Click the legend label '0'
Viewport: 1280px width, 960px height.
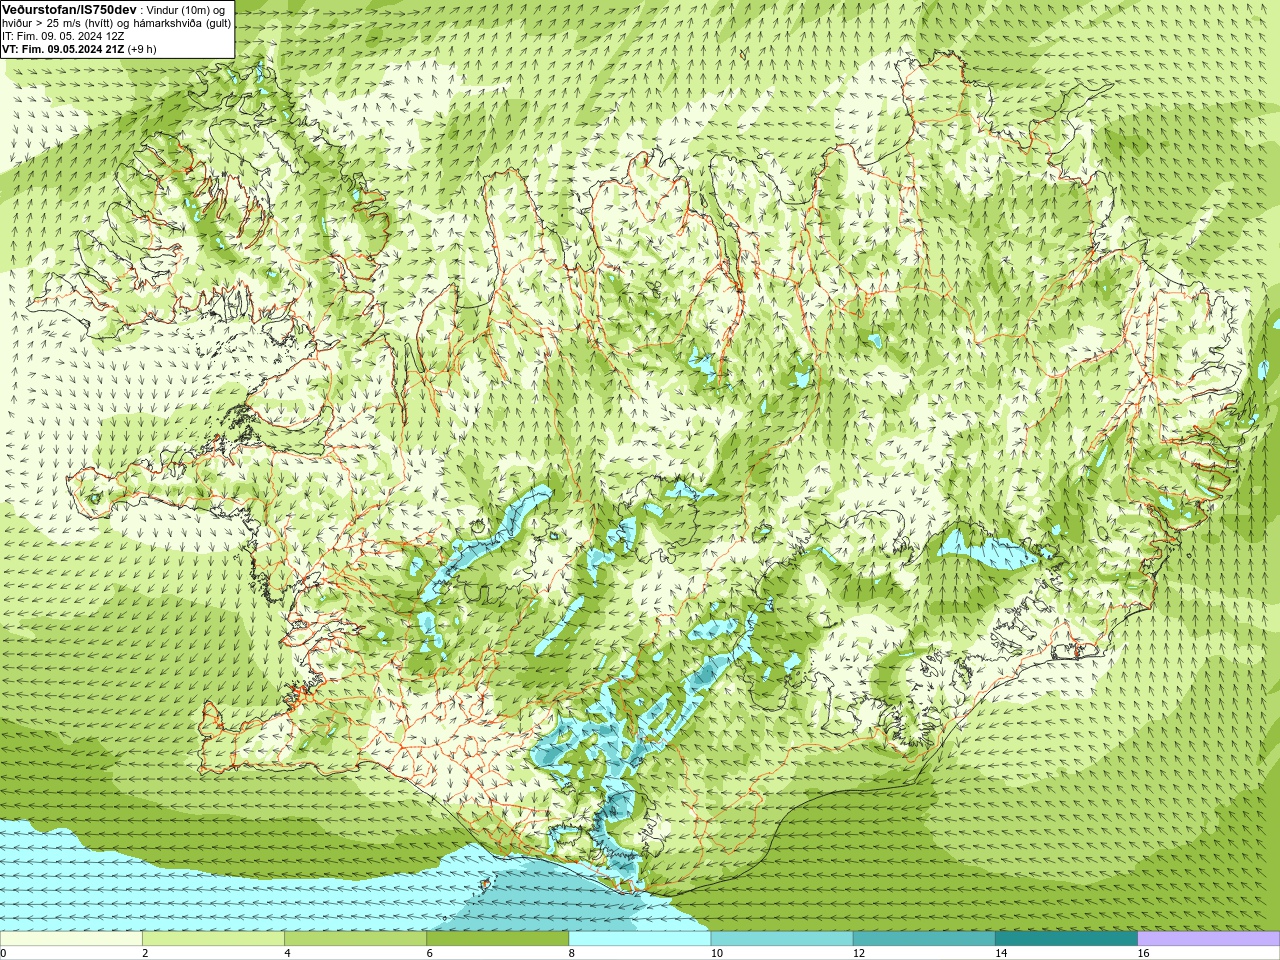(4, 953)
